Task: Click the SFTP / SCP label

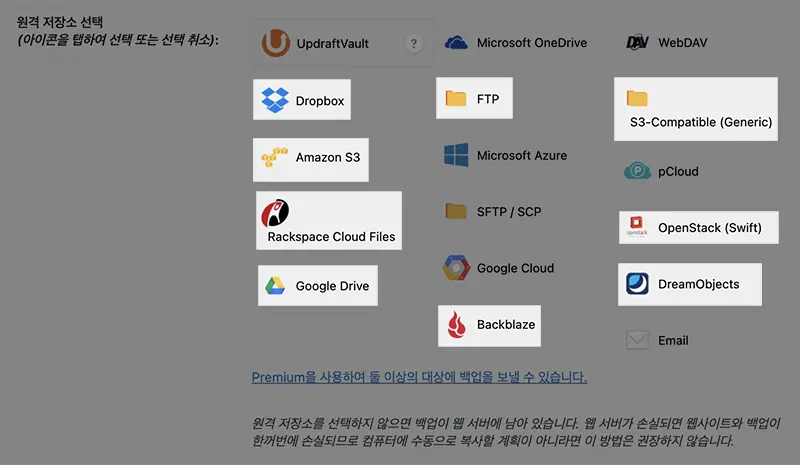Action: (509, 212)
